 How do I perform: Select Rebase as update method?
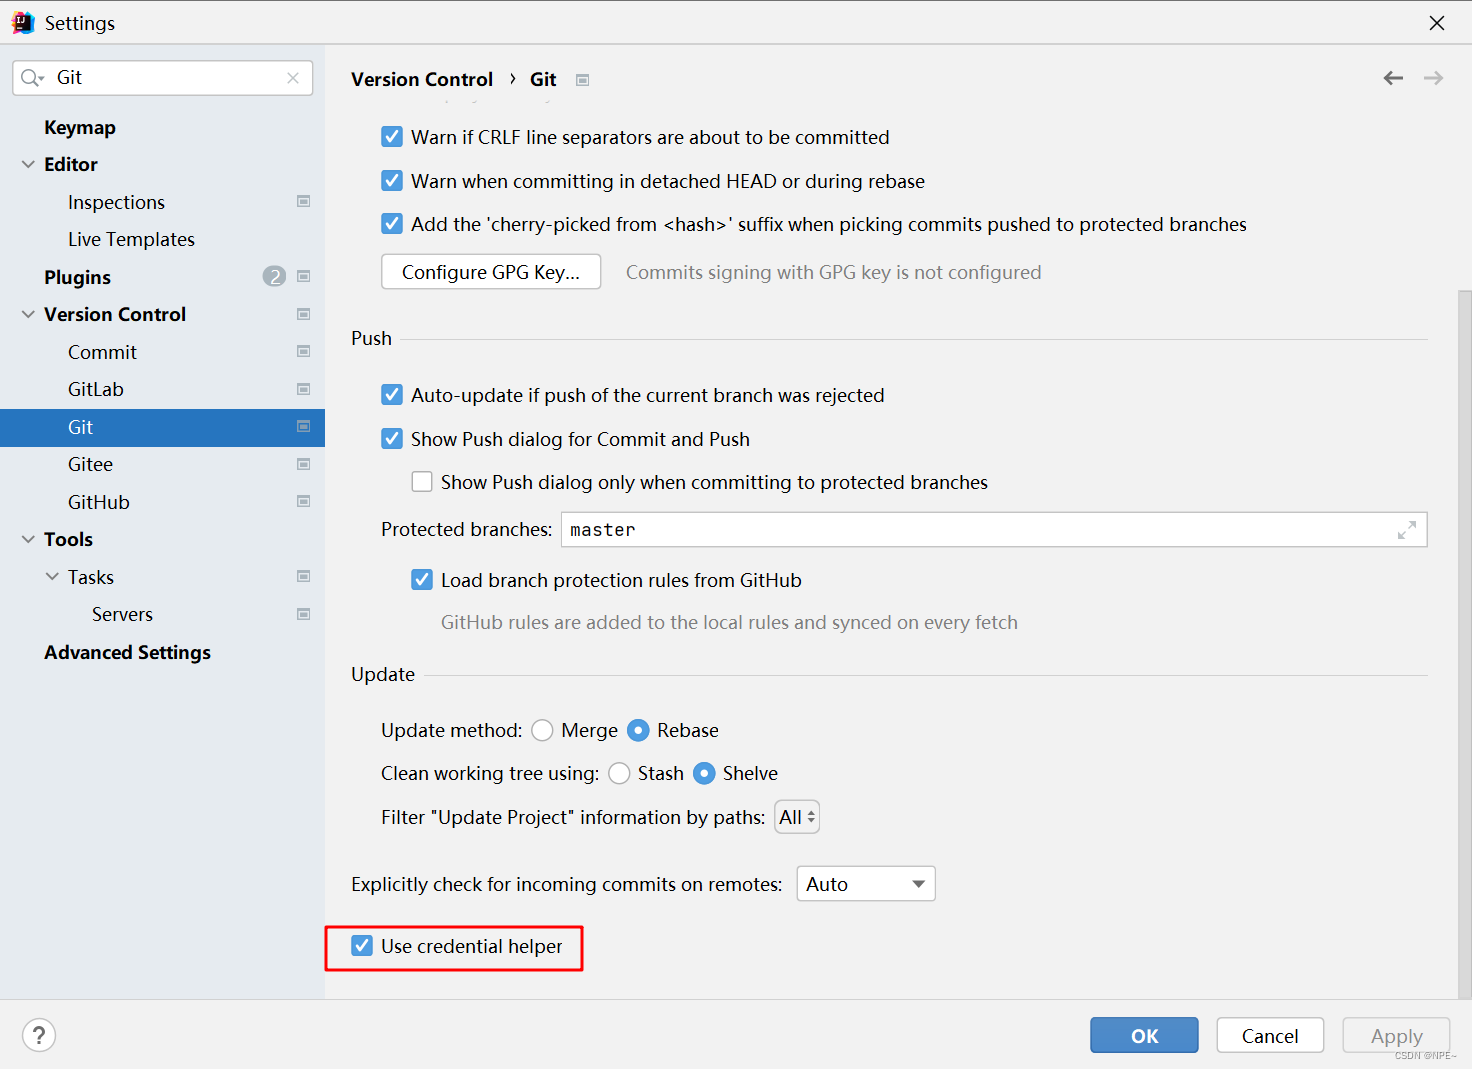point(638,730)
